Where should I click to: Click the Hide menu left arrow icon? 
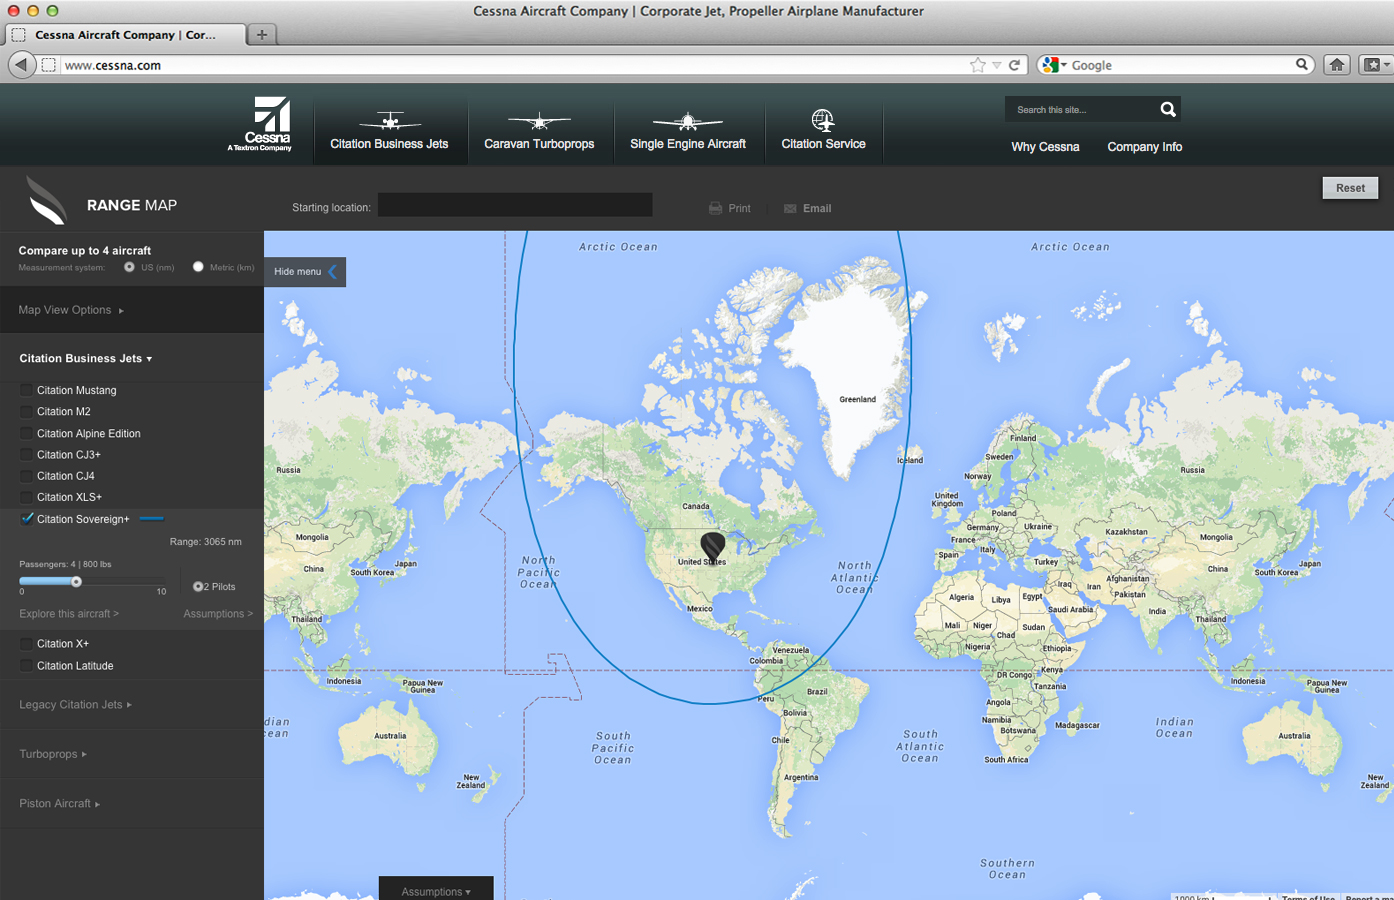(x=333, y=271)
